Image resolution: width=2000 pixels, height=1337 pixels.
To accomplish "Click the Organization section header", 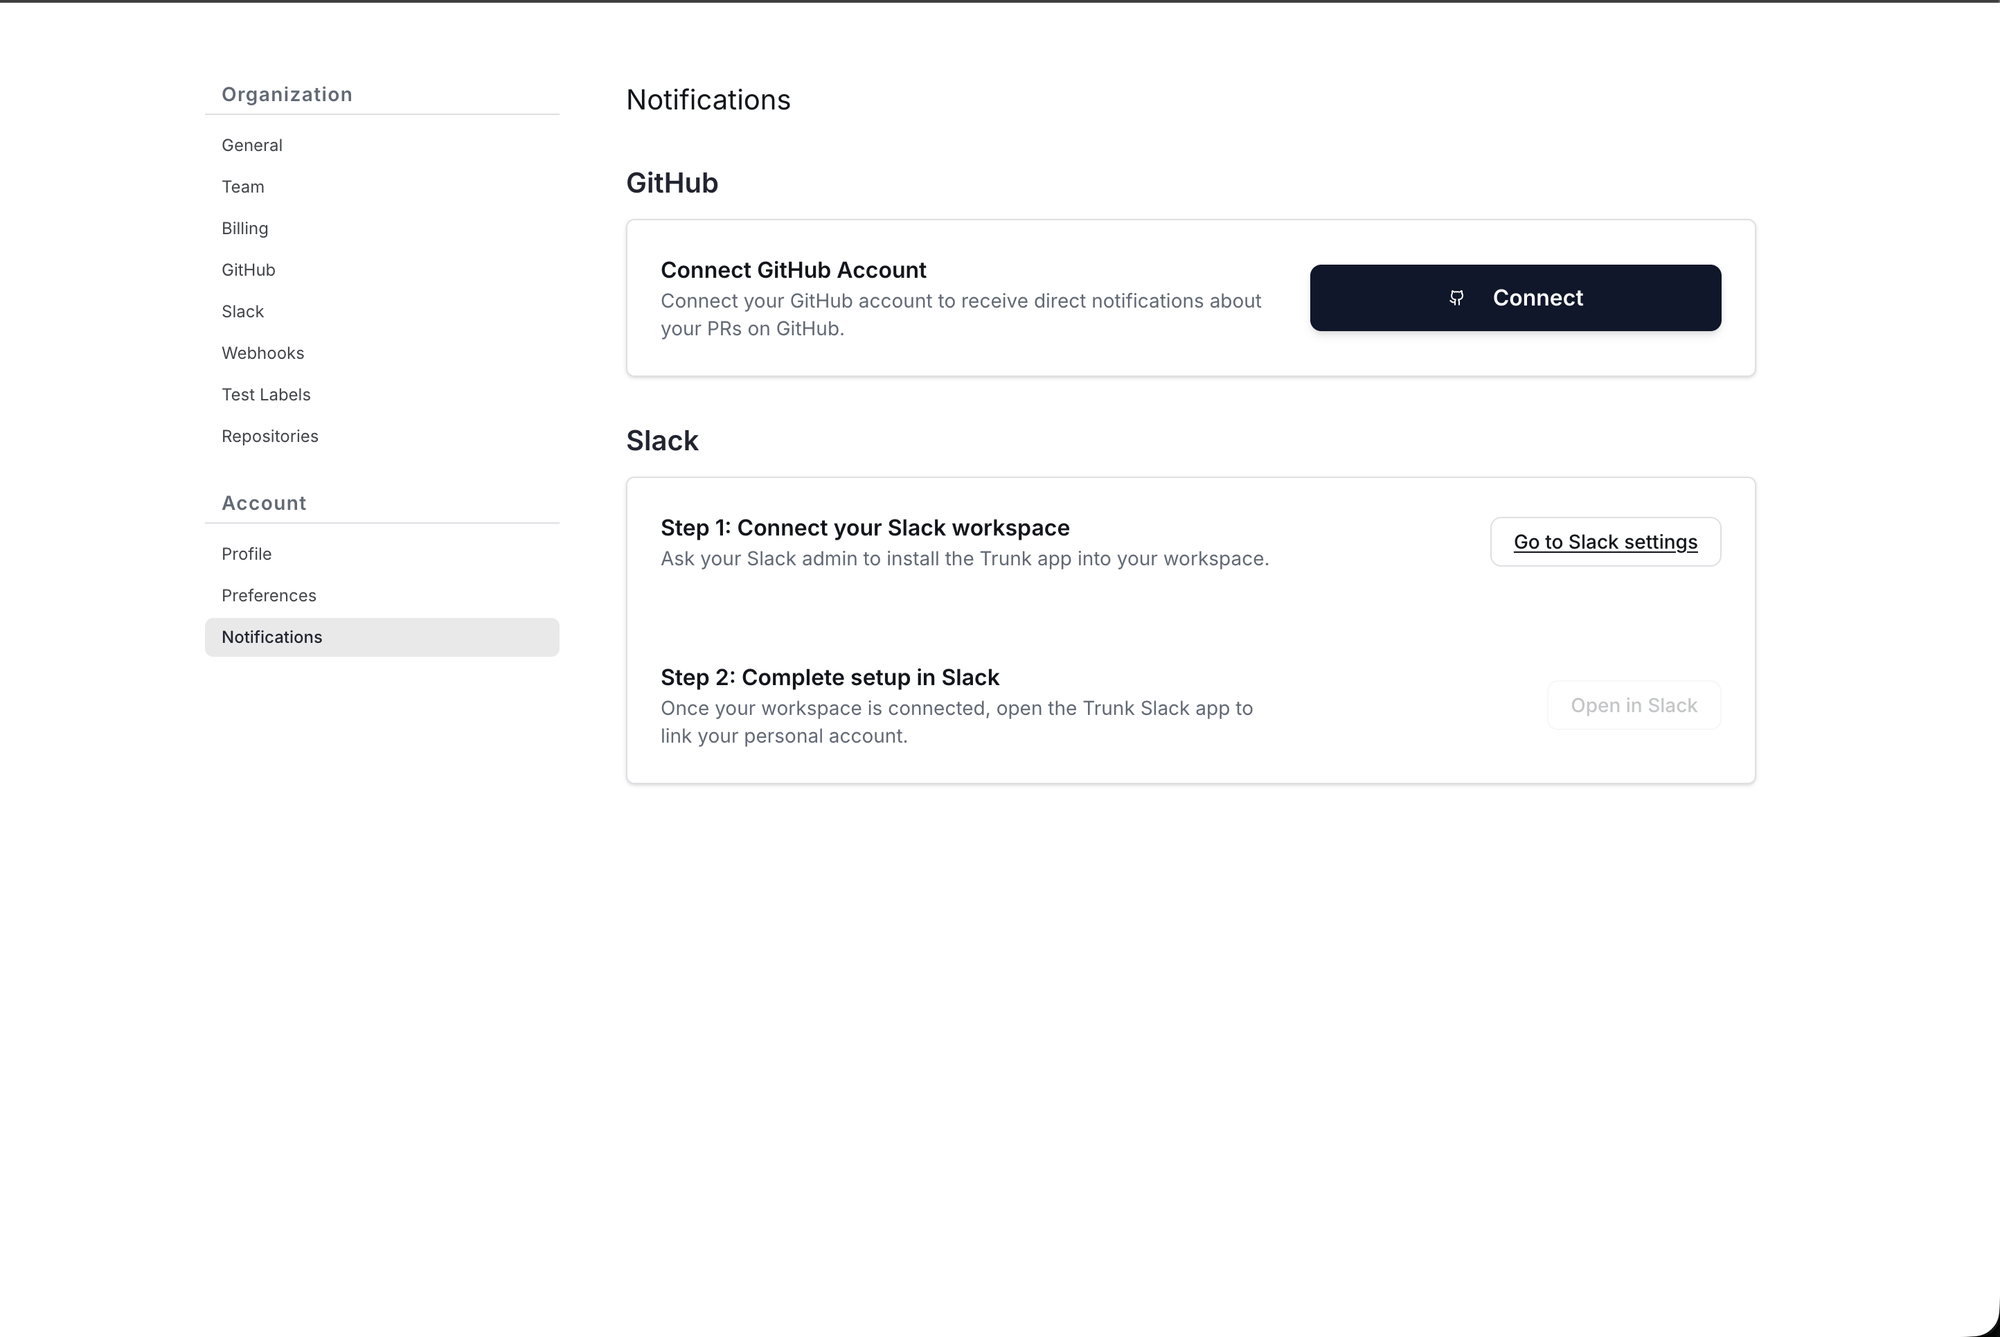I will point(287,95).
